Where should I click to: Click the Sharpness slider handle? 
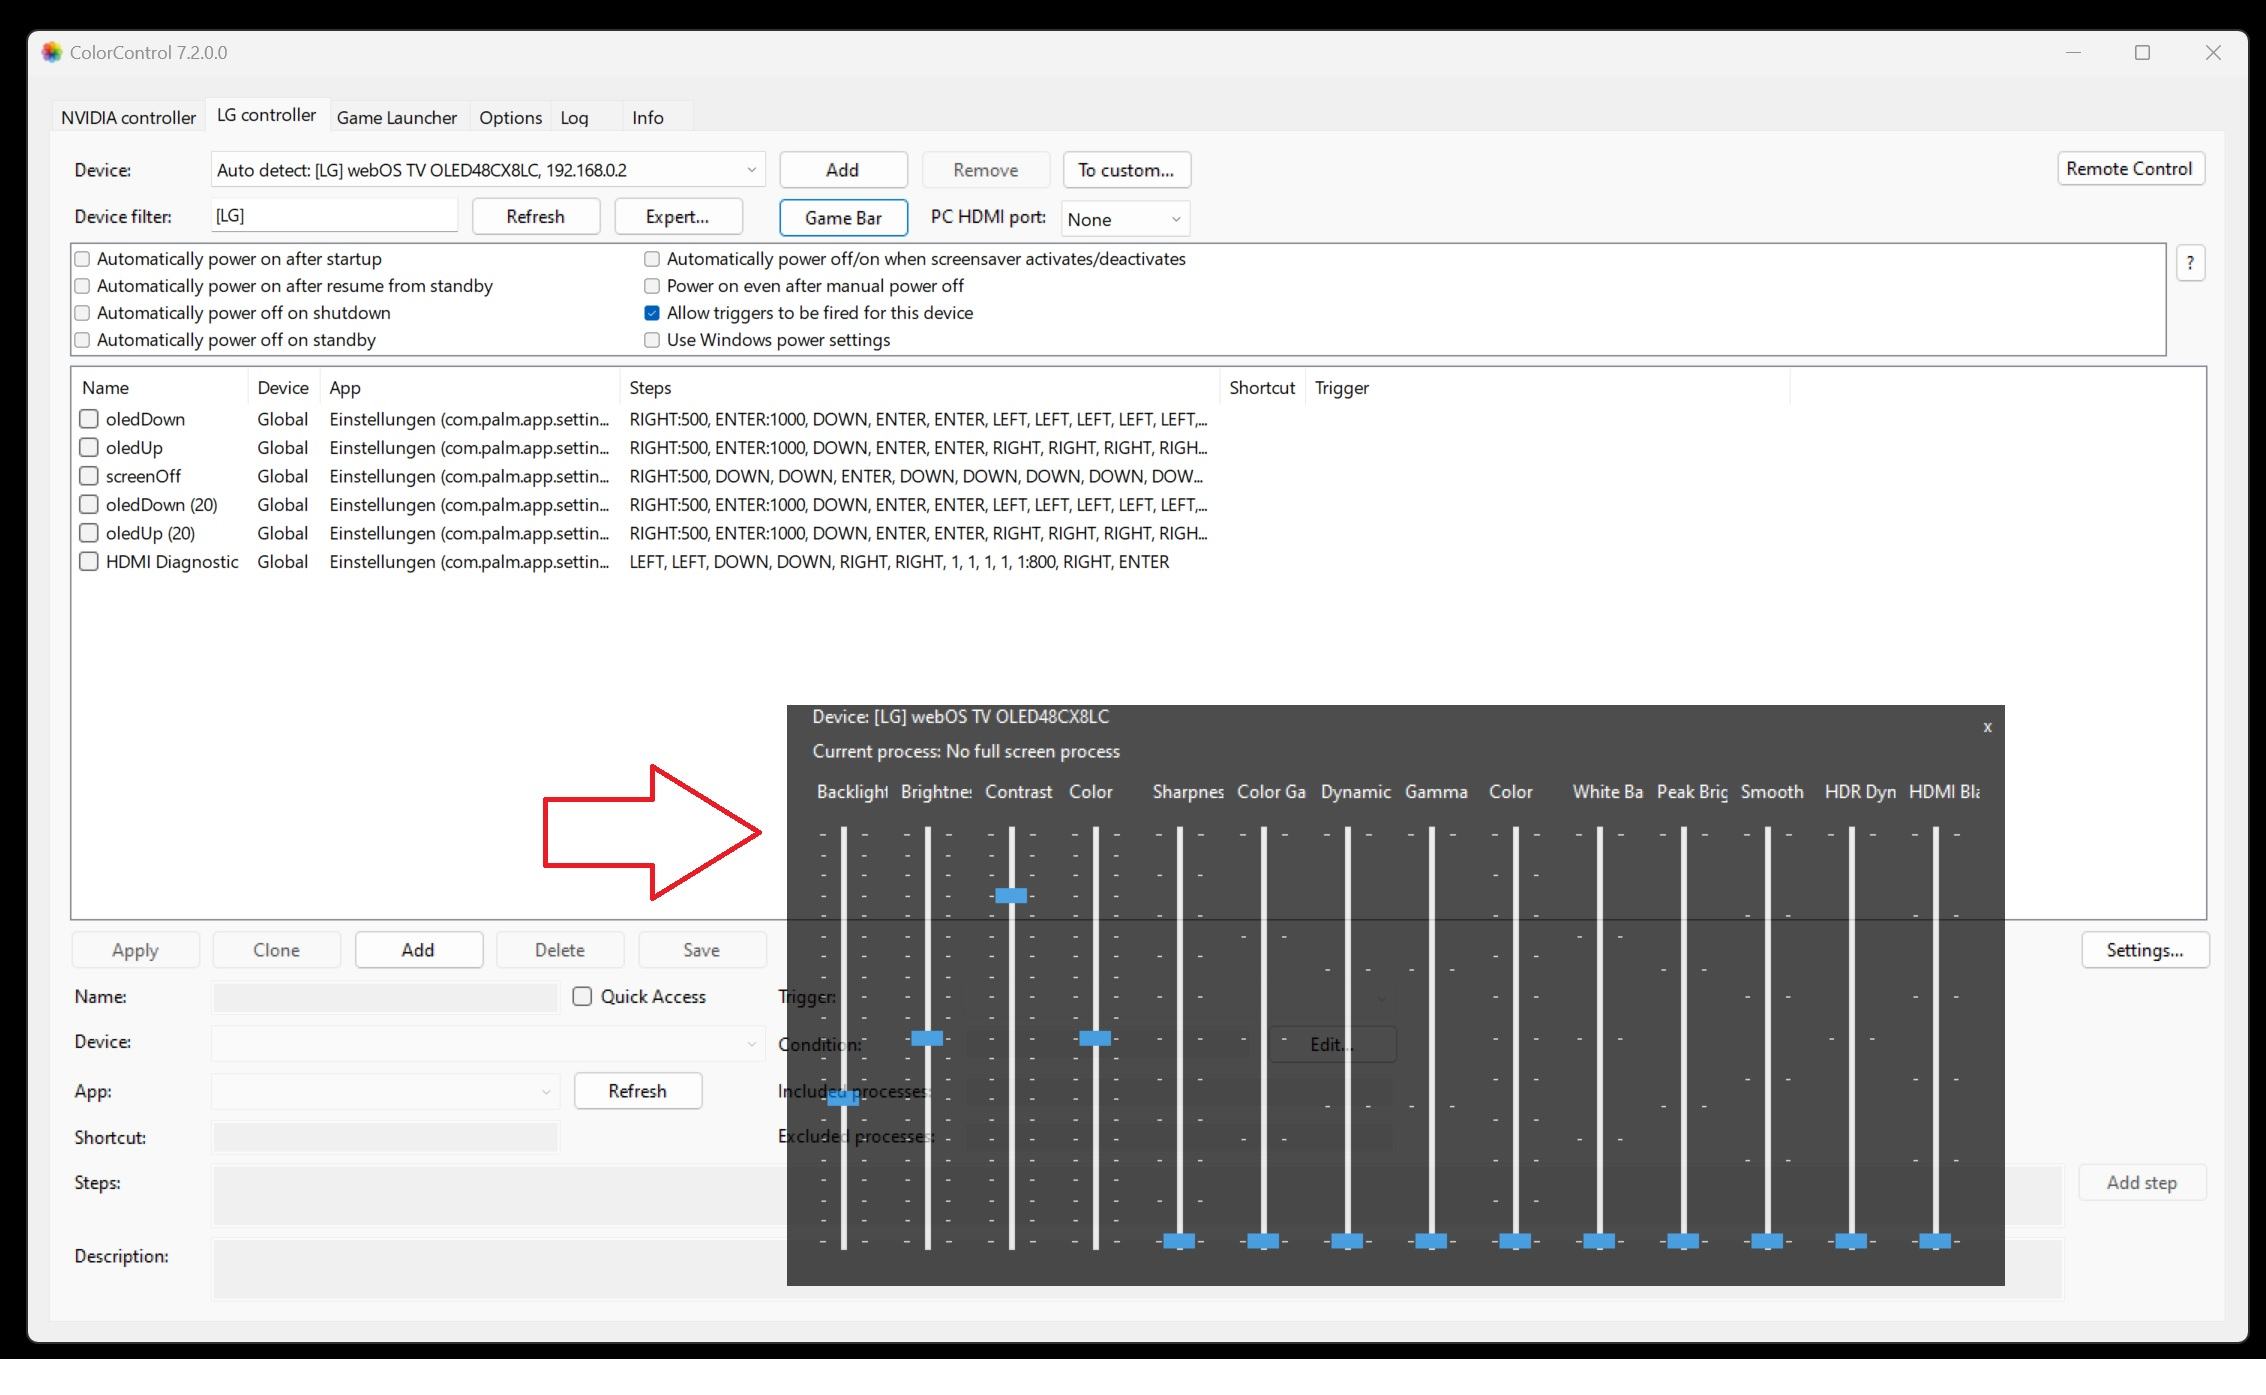click(1179, 1241)
